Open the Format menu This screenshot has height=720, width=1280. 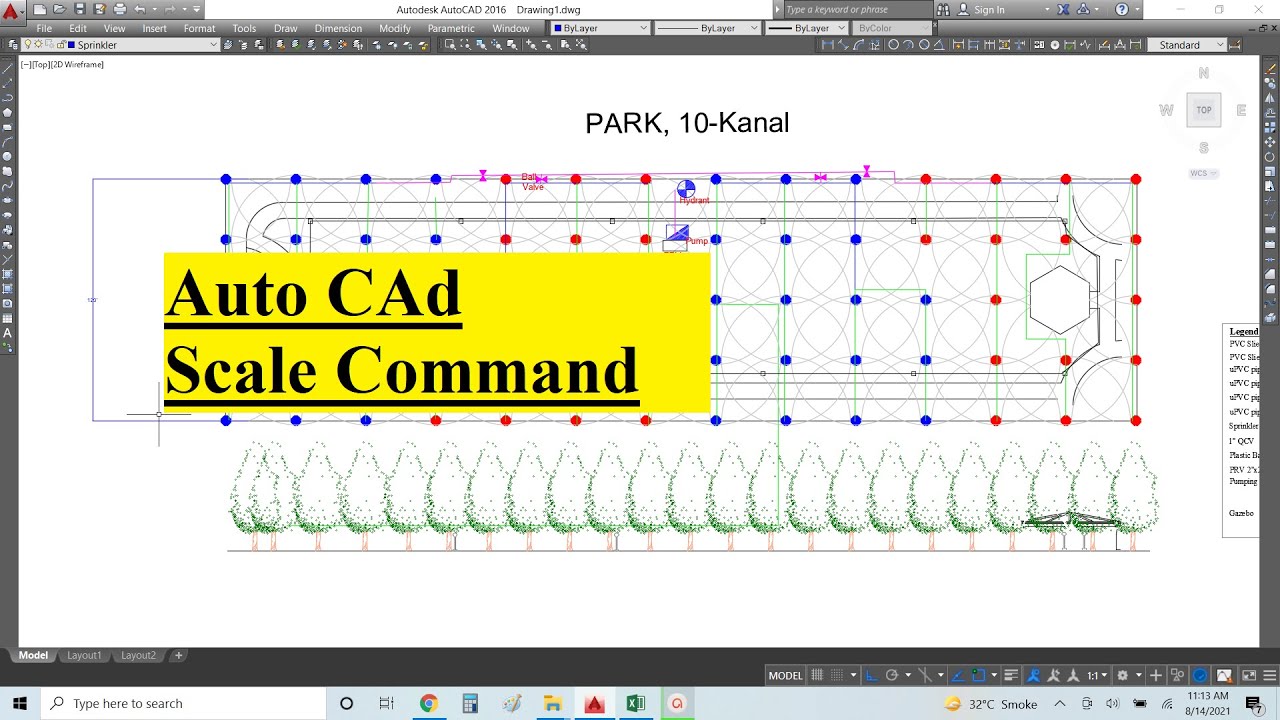(x=199, y=28)
